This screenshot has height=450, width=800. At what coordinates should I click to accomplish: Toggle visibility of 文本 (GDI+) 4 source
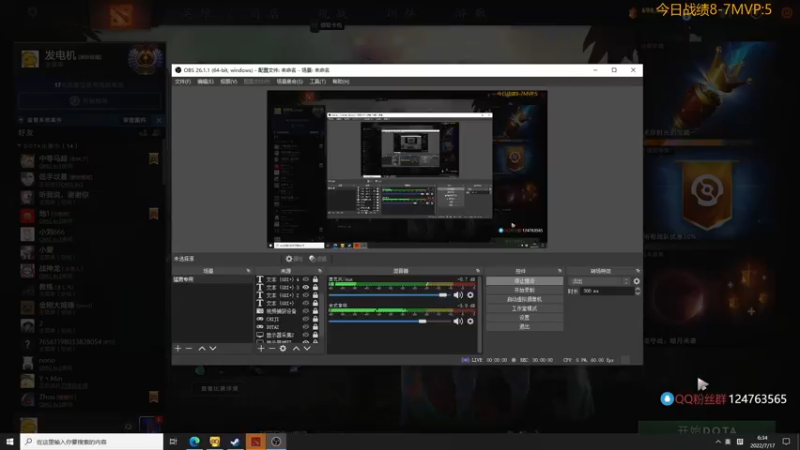tap(306, 280)
